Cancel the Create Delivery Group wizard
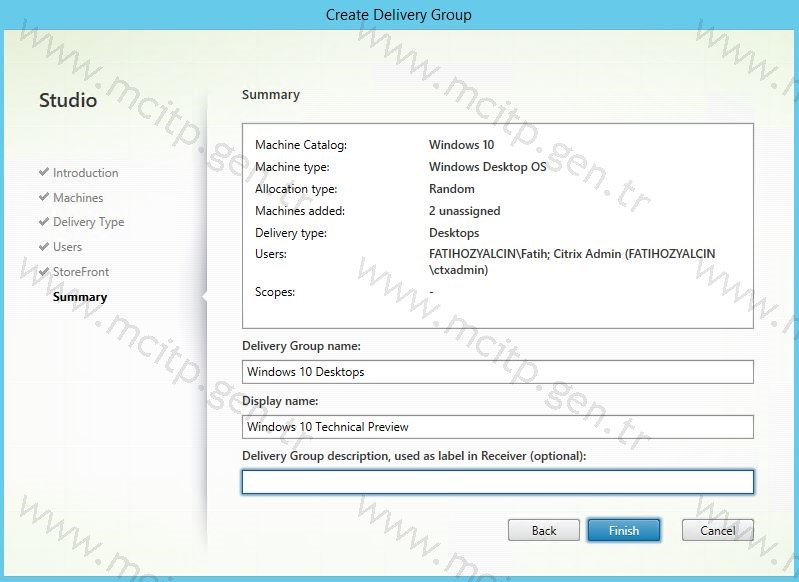The image size is (799, 582). [x=717, y=530]
